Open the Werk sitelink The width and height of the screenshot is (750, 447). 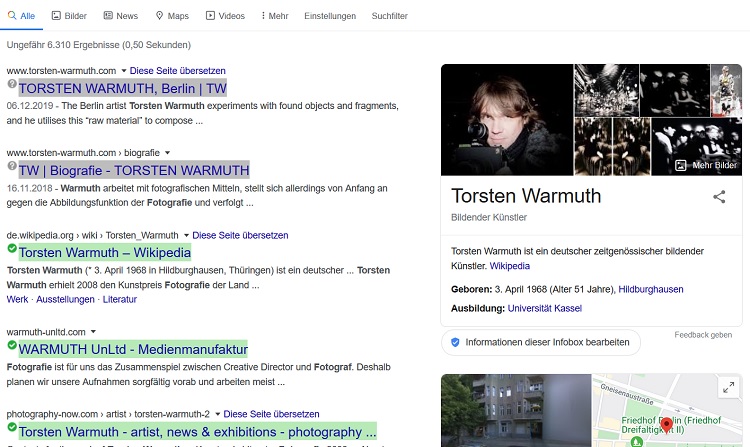tap(17, 299)
